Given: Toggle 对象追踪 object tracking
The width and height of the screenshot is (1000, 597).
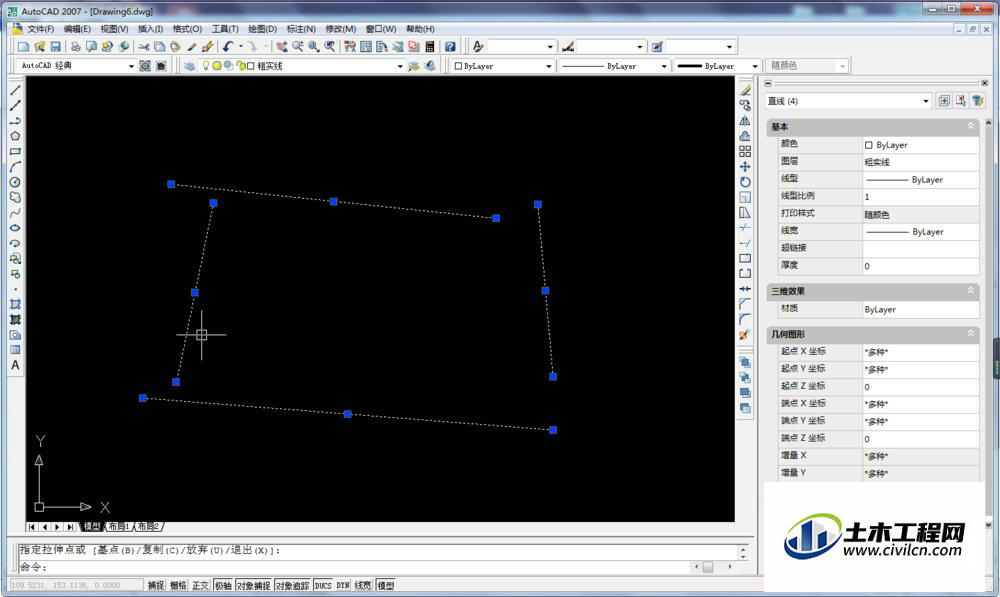Looking at the screenshot, I should click(x=292, y=585).
